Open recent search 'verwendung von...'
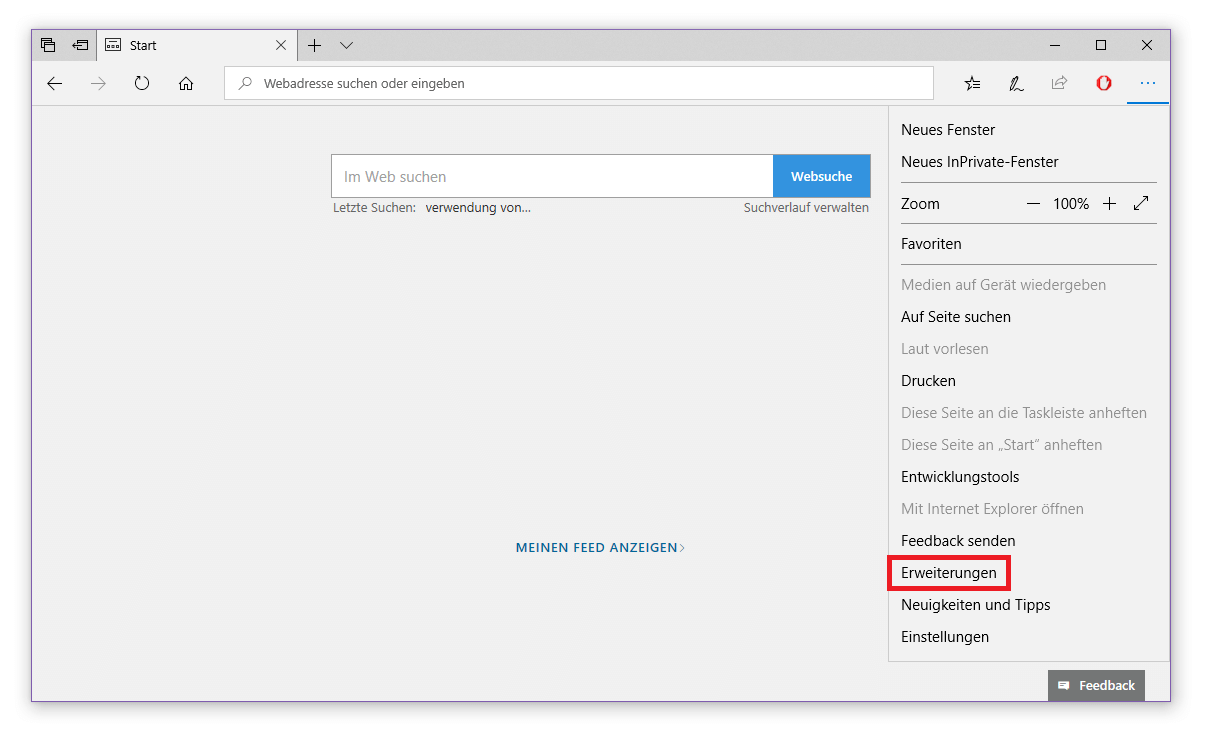1209x733 pixels. [x=478, y=208]
